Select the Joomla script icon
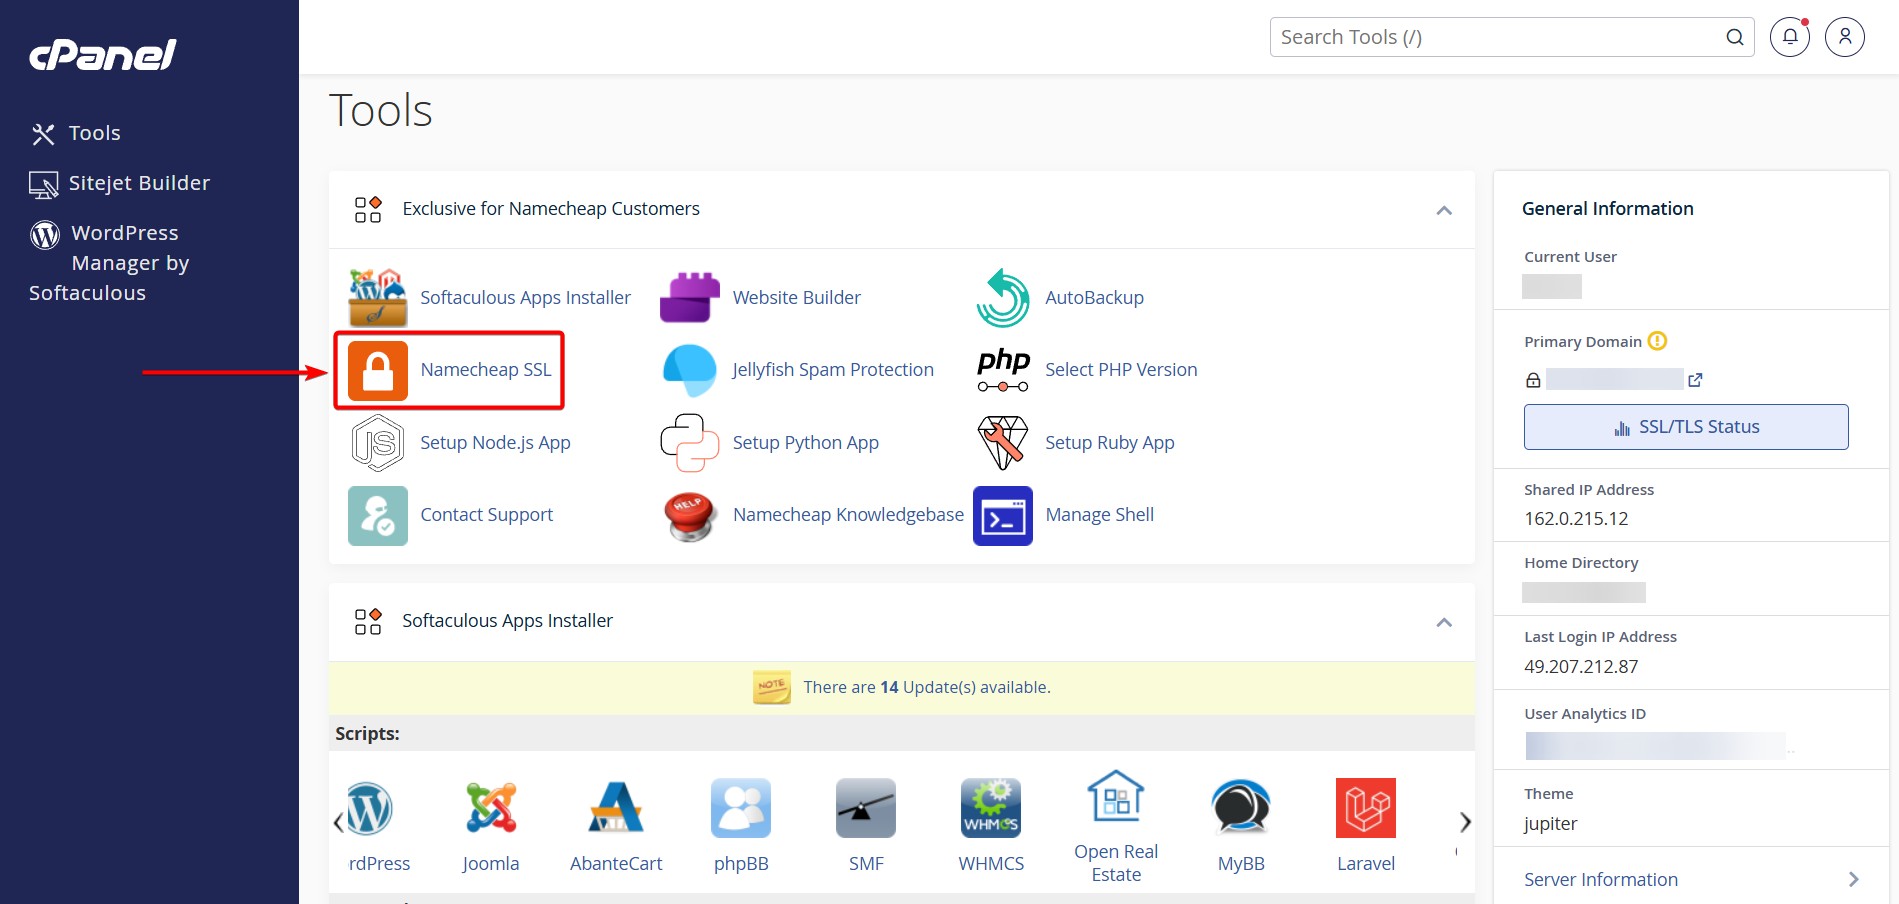Image resolution: width=1899 pixels, height=904 pixels. (491, 808)
